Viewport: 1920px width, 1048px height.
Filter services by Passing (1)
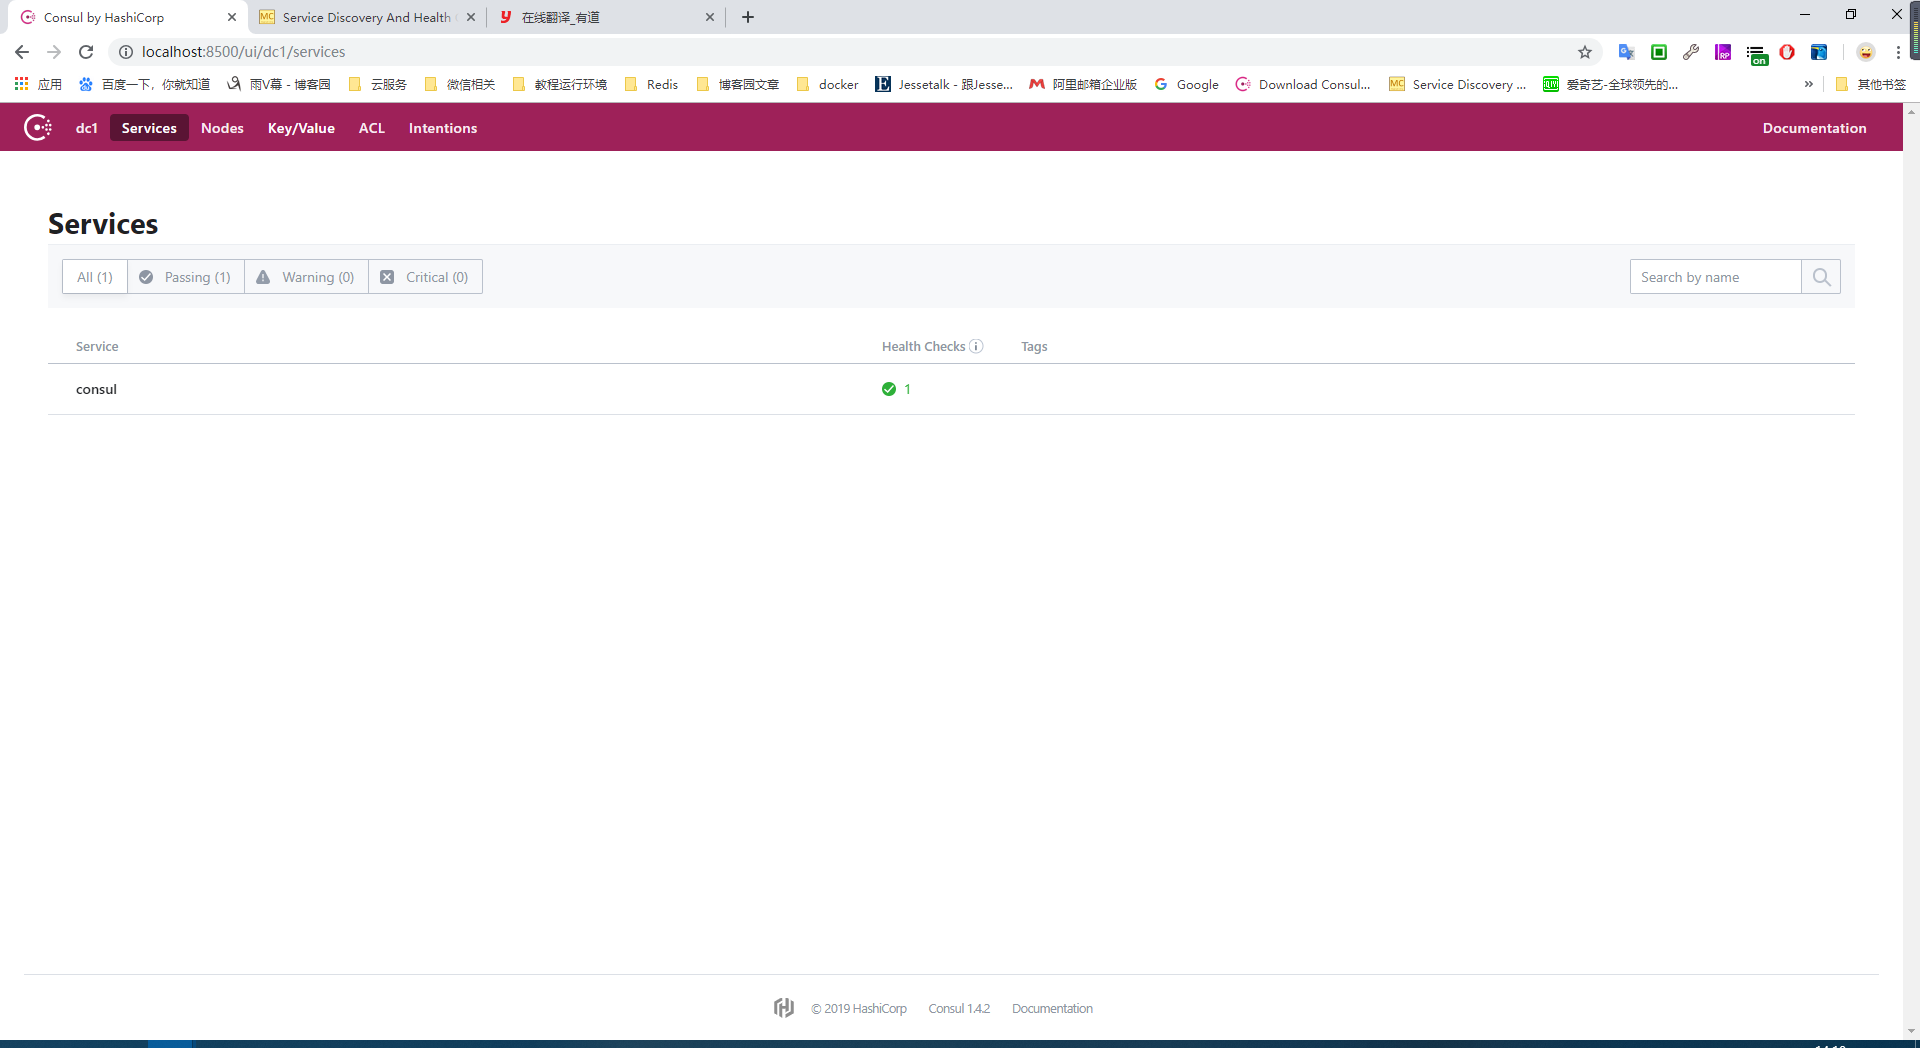[x=186, y=277]
